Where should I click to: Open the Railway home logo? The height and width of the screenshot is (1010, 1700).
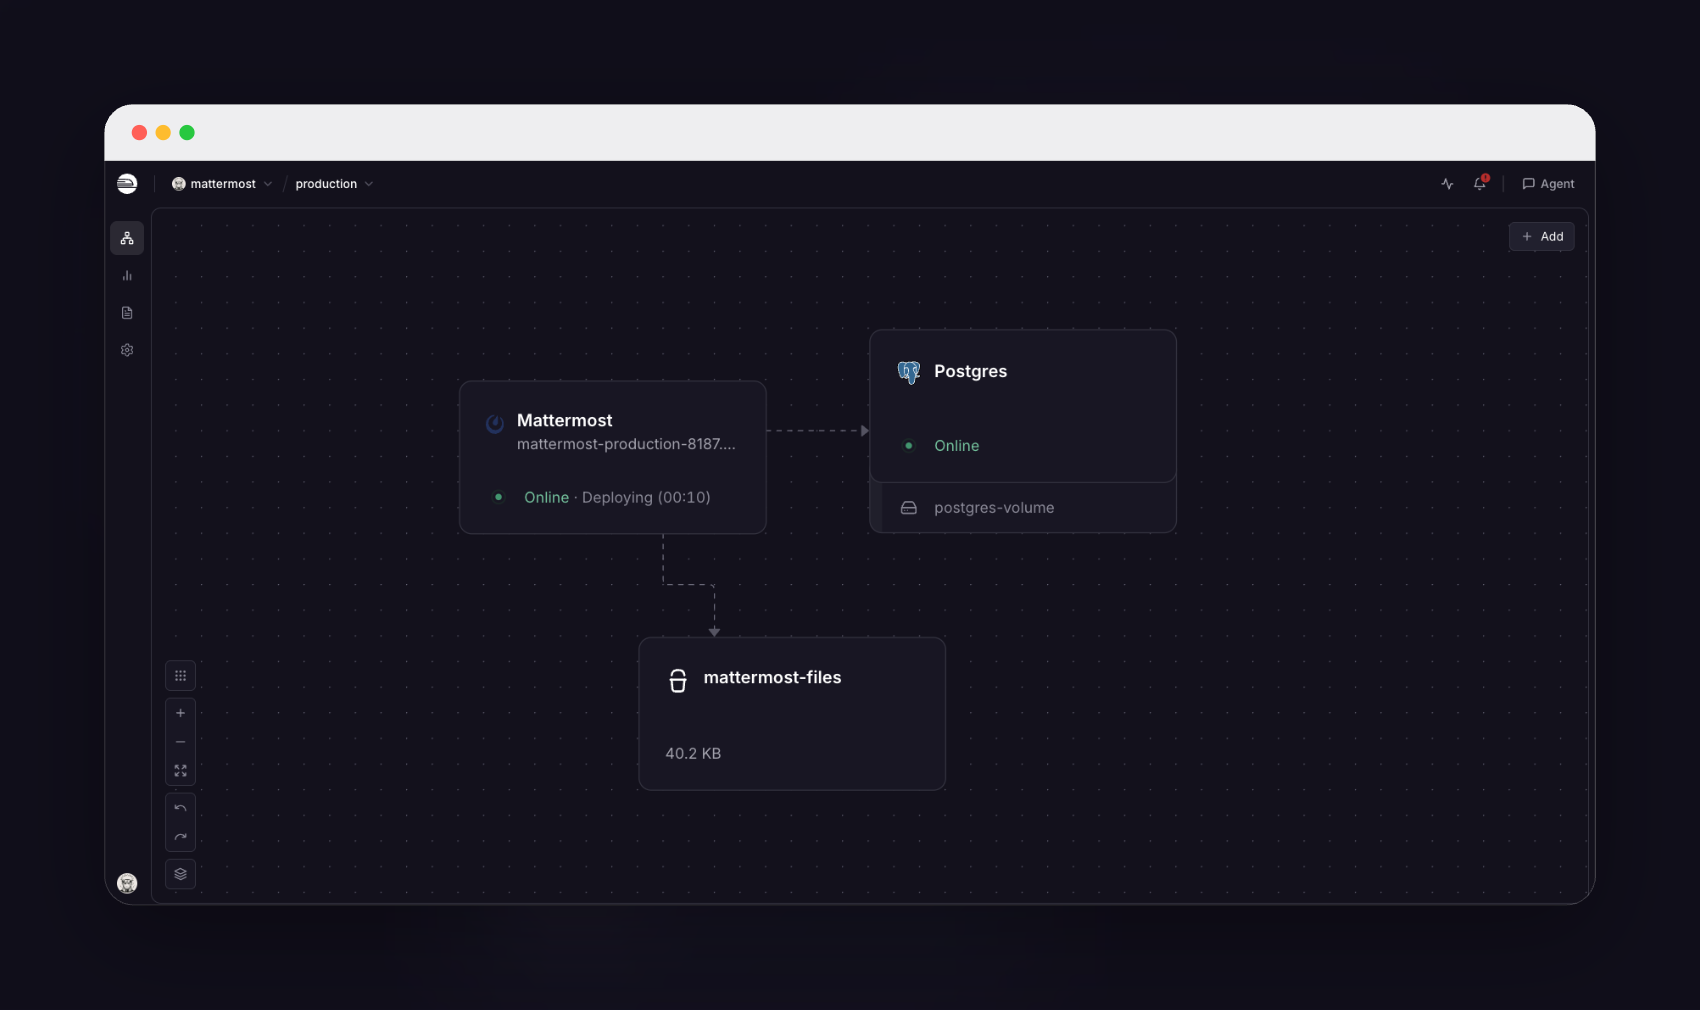pyautogui.click(x=127, y=183)
